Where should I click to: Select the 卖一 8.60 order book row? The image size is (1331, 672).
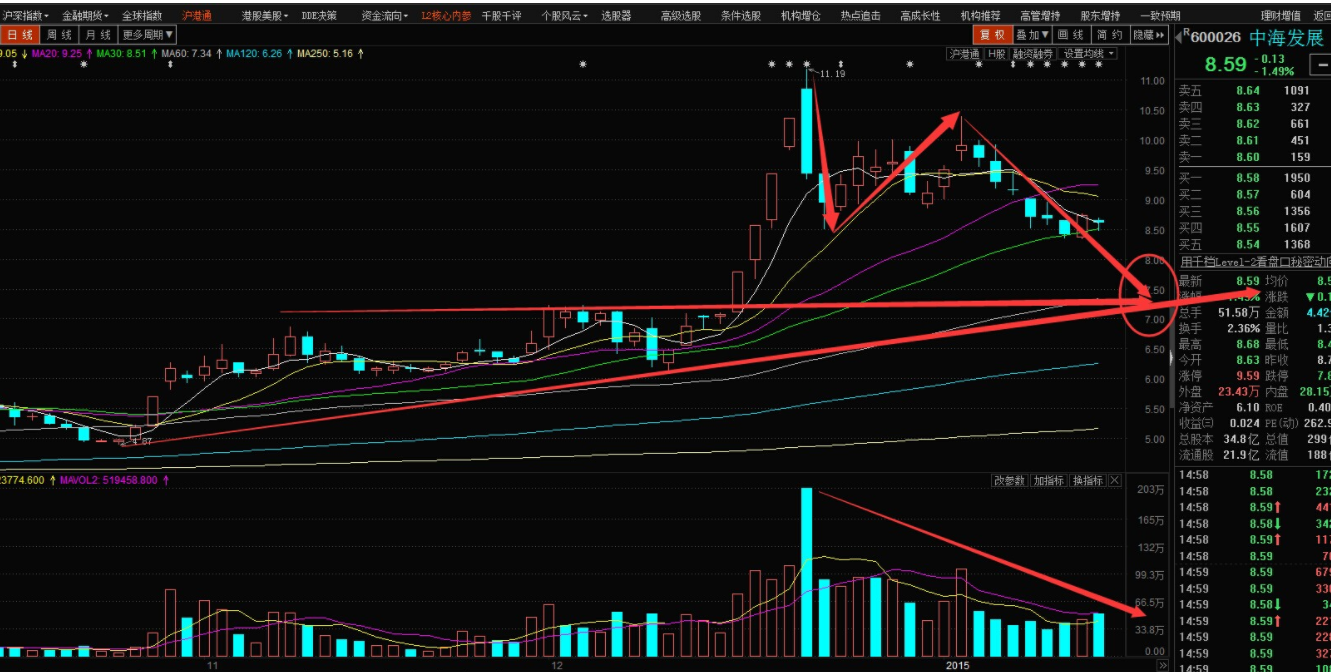click(1254, 157)
